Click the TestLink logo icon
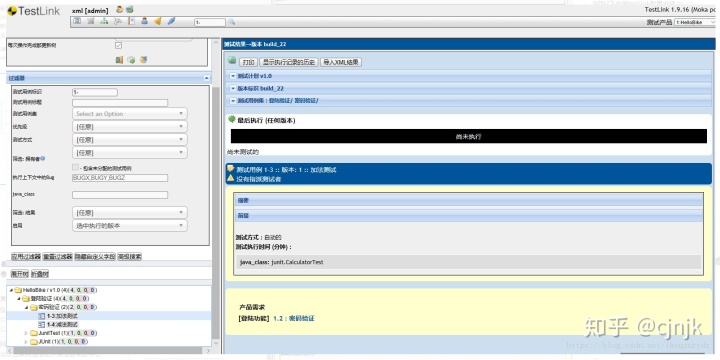This screenshot has height=360, width=720. coord(12,11)
